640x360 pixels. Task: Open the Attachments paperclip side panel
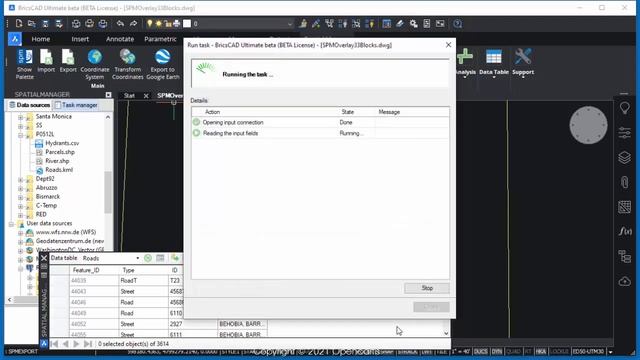tap(624, 182)
